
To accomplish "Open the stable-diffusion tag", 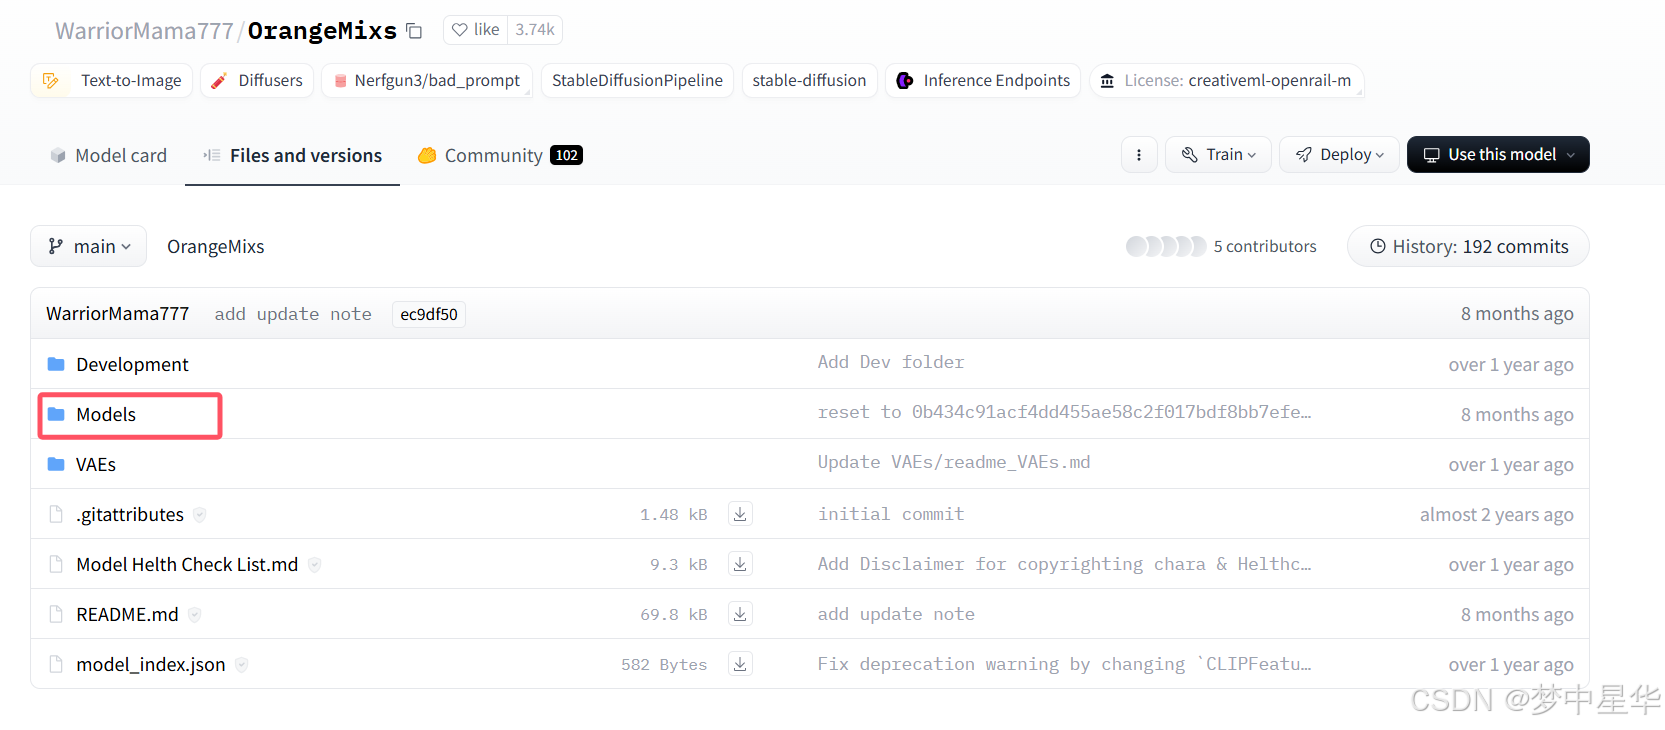I will point(809,80).
